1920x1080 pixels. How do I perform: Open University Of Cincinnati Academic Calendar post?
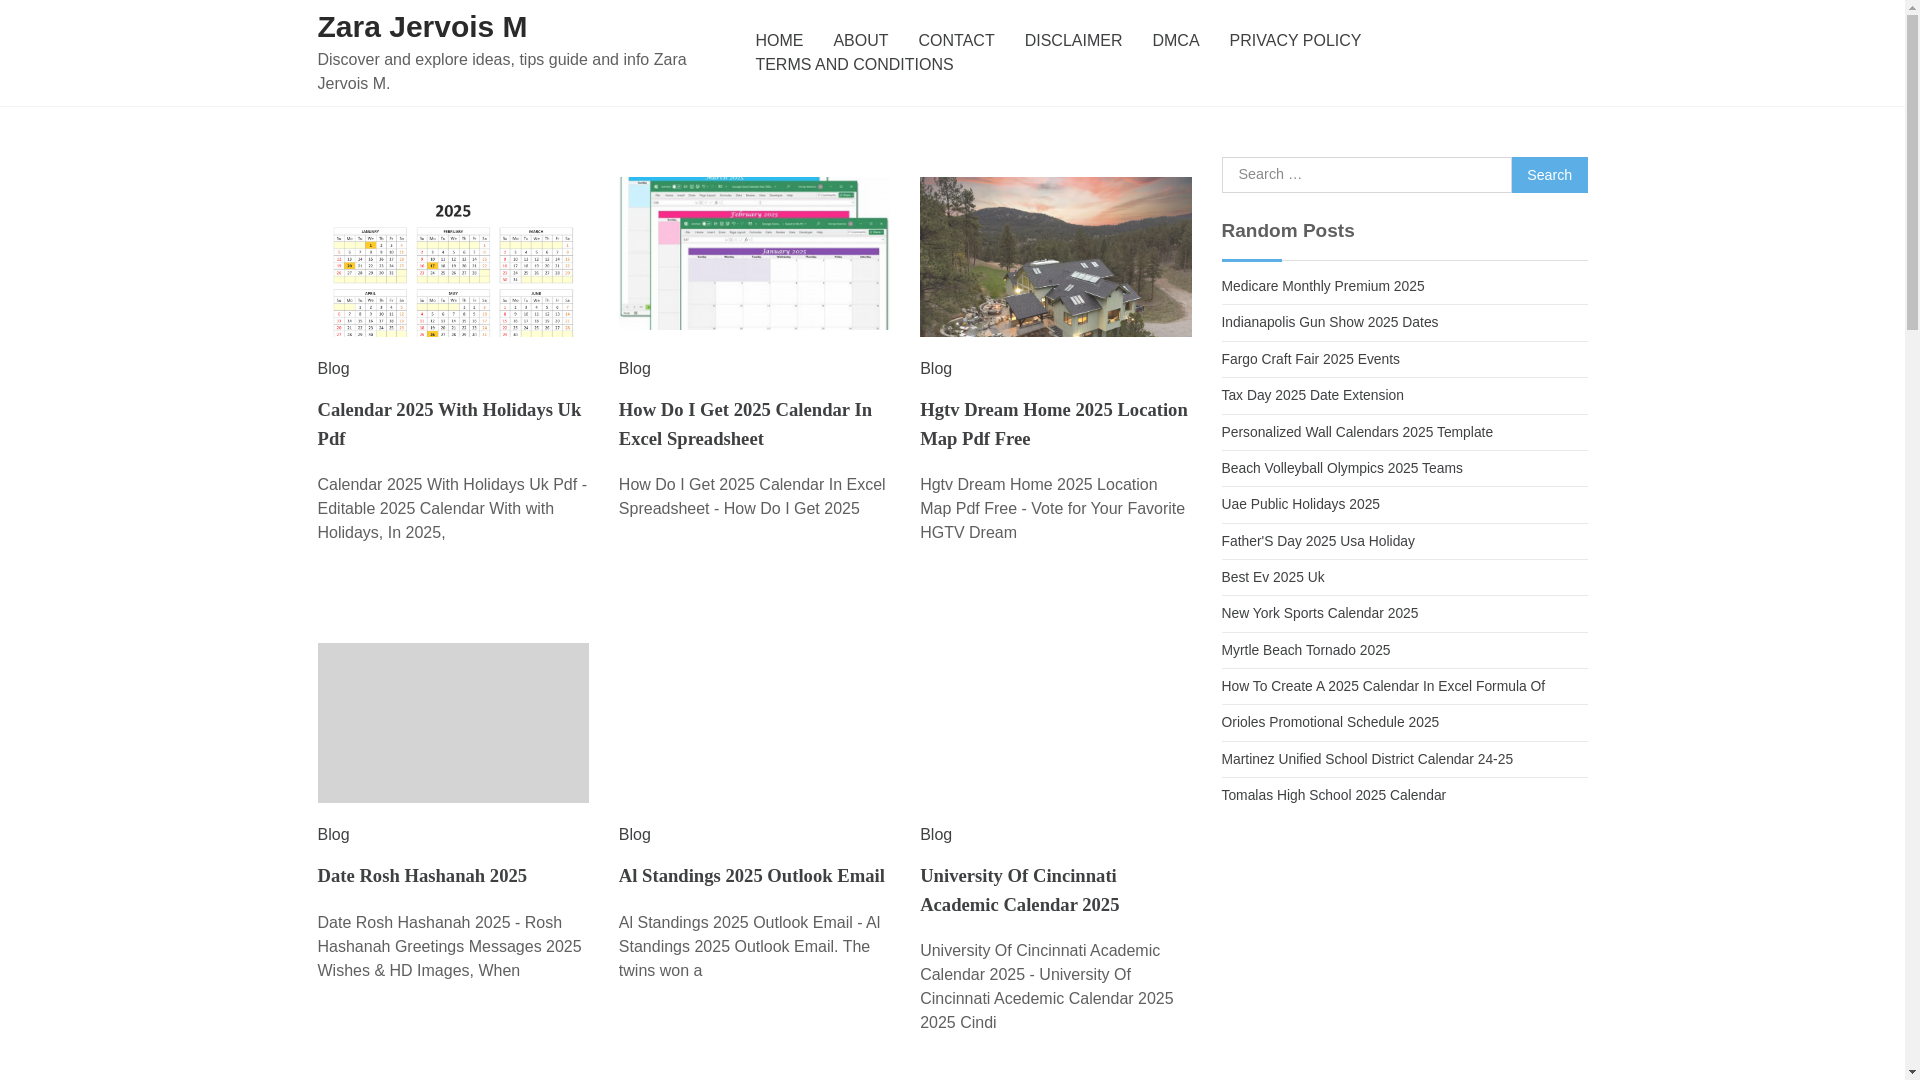tap(1020, 890)
